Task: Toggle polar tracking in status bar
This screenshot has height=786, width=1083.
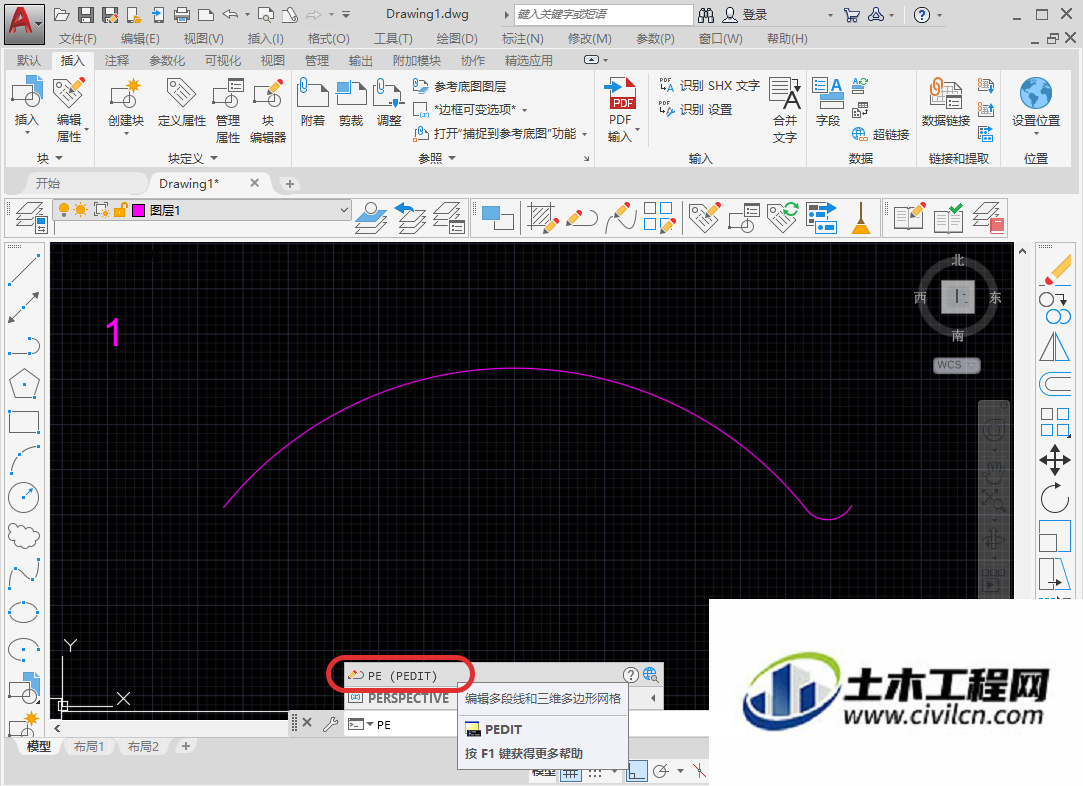Action: click(661, 771)
